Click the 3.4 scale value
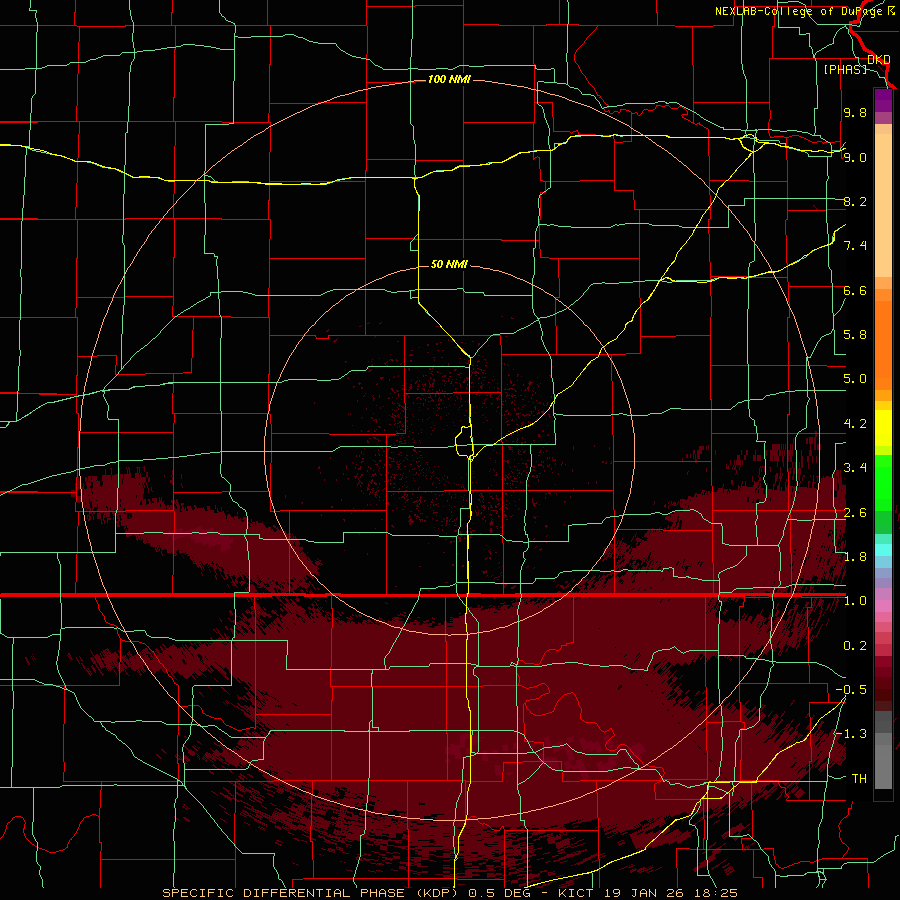The image size is (900, 900). coord(855,468)
